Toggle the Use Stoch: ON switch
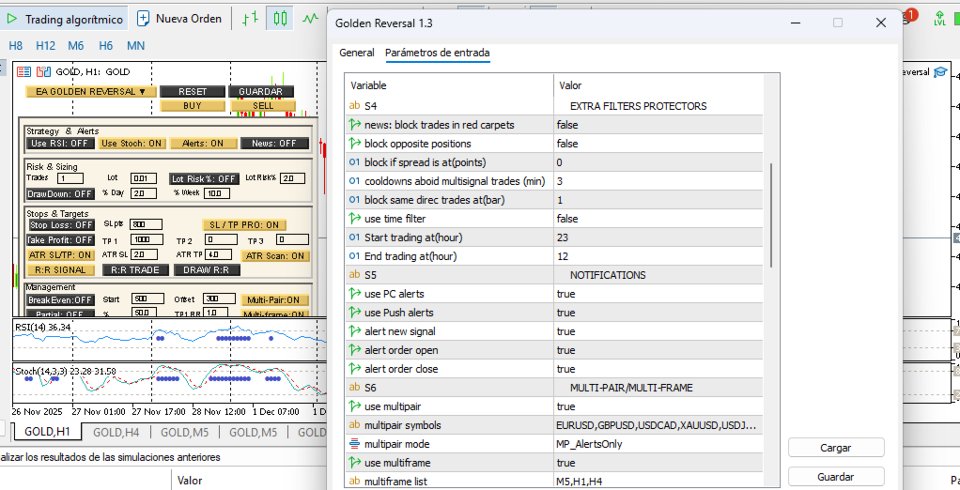This screenshot has width=960, height=490. coord(132,143)
